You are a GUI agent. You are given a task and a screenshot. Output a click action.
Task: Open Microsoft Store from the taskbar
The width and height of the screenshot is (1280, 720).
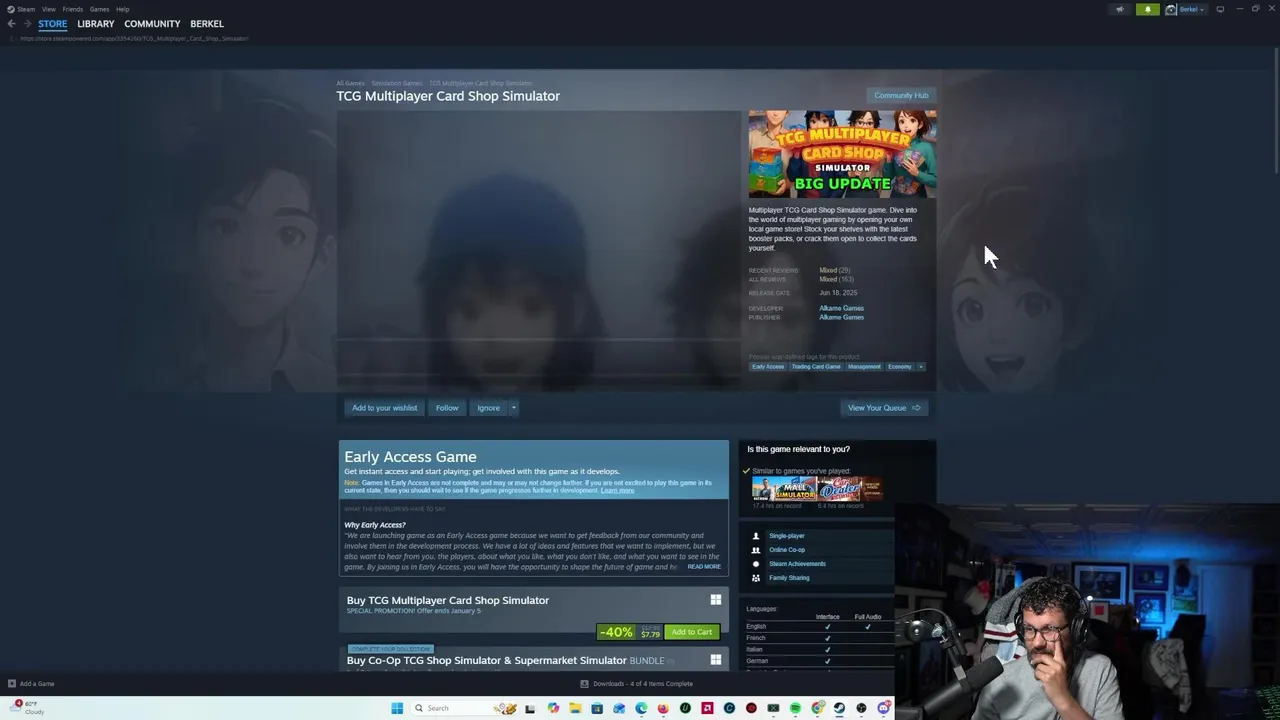(597, 708)
